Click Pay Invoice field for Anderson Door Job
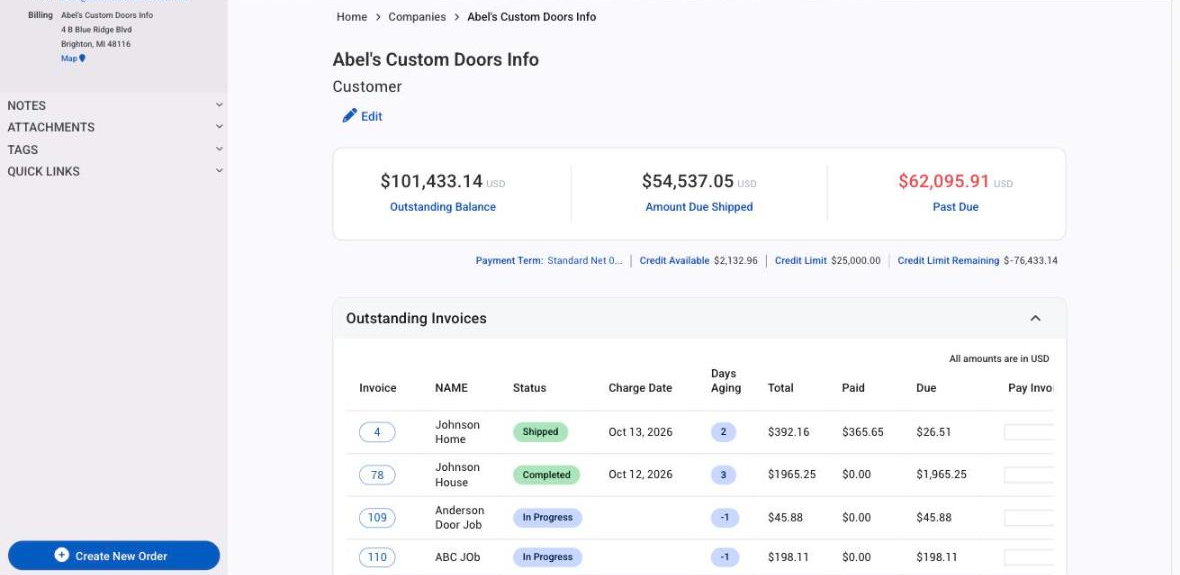 coord(1029,518)
